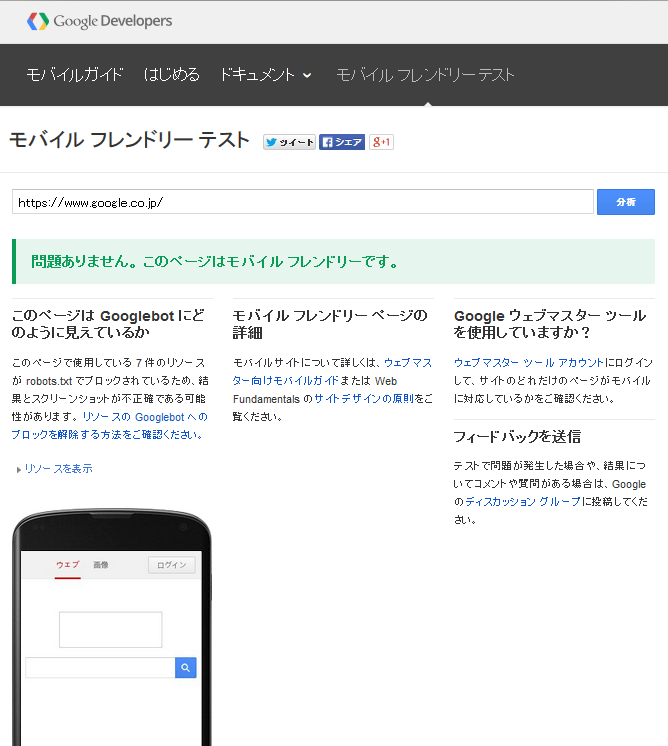
Task: Click the Google Developers logo
Action: click(x=99, y=21)
